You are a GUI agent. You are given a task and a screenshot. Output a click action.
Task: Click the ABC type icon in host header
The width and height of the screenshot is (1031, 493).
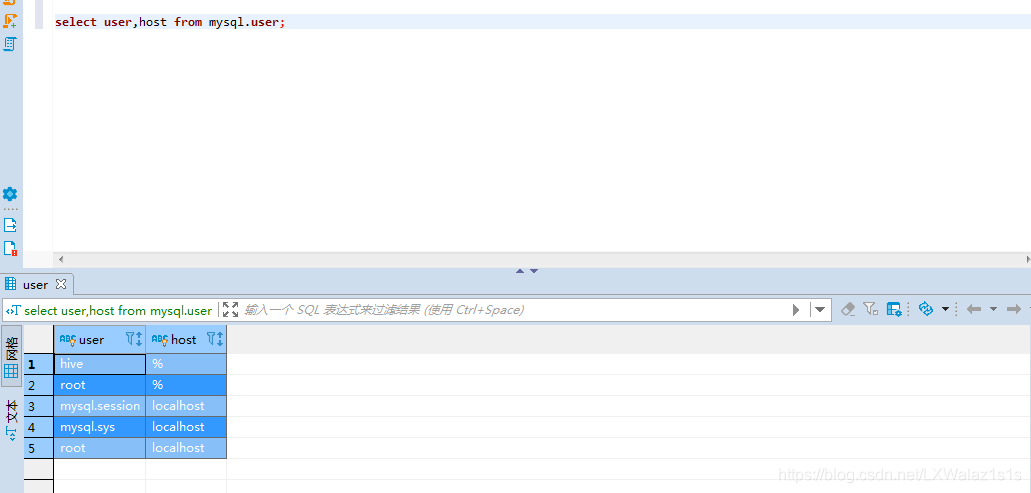(160, 339)
